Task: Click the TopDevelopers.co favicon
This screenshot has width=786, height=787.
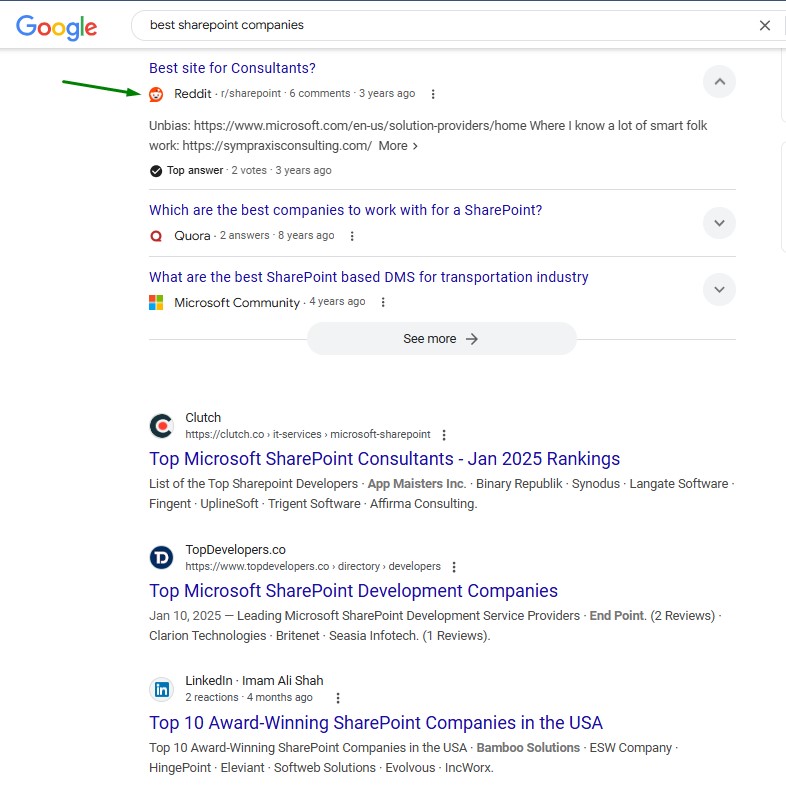Action: click(162, 558)
